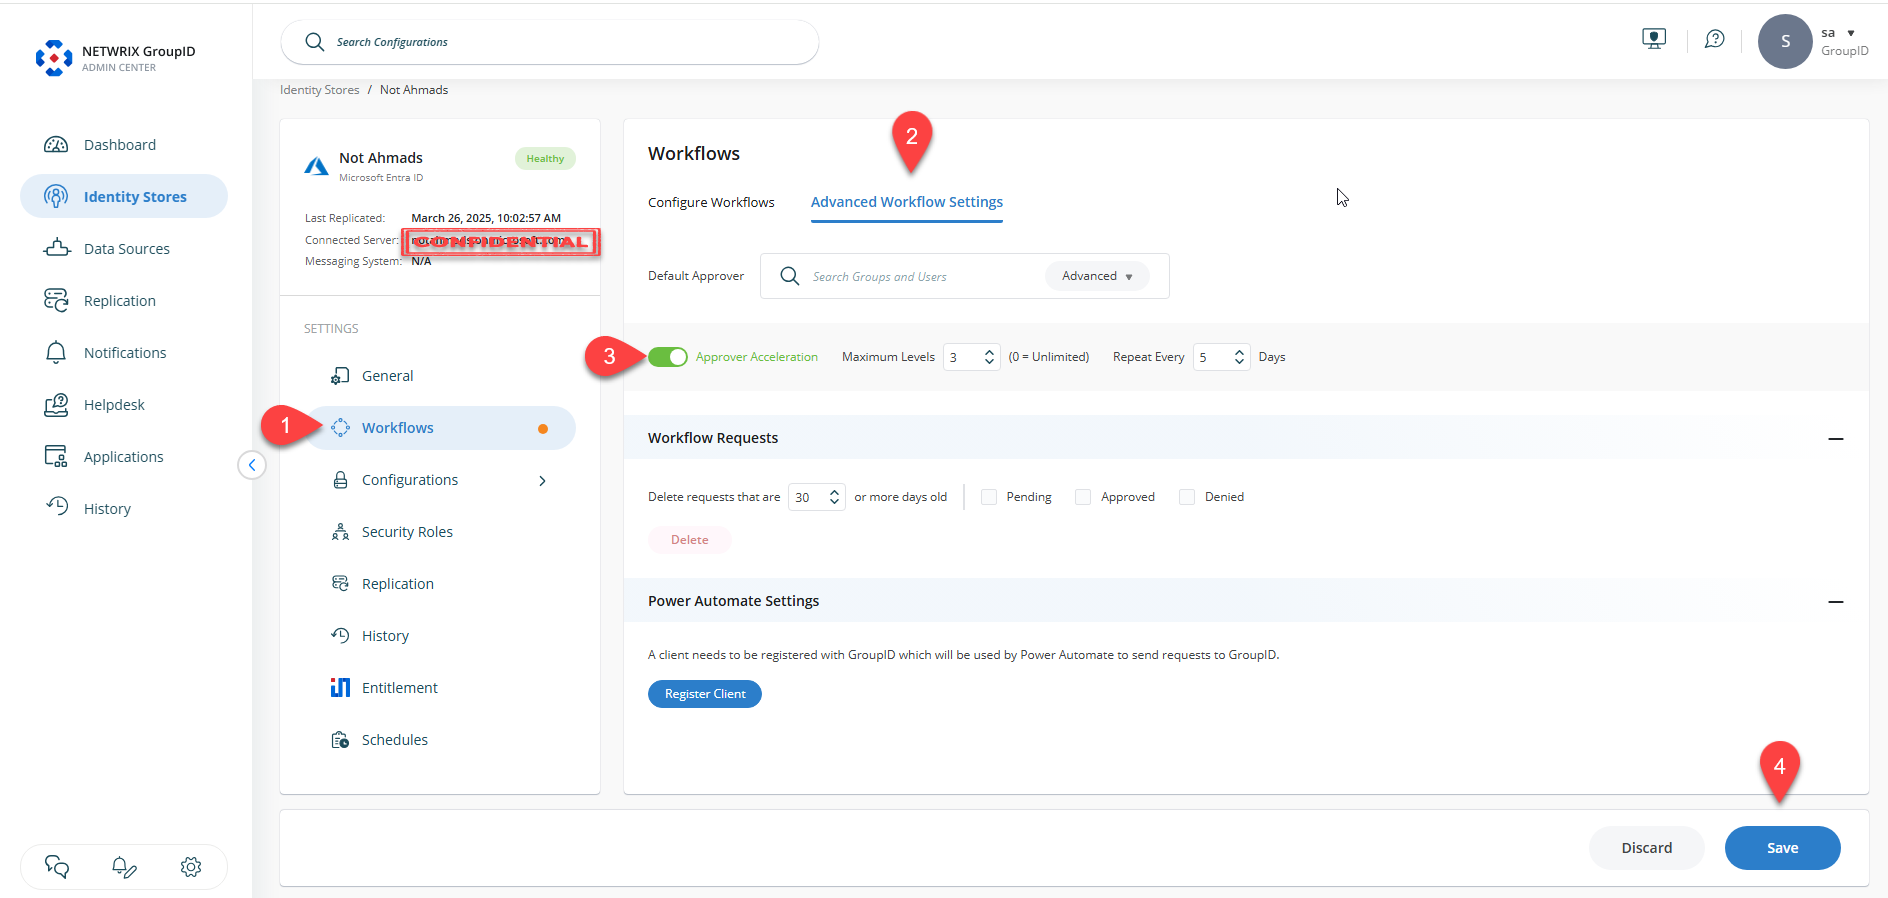Check the Approved checkbox
Screen dimensions: 1888x898
pos(1083,497)
